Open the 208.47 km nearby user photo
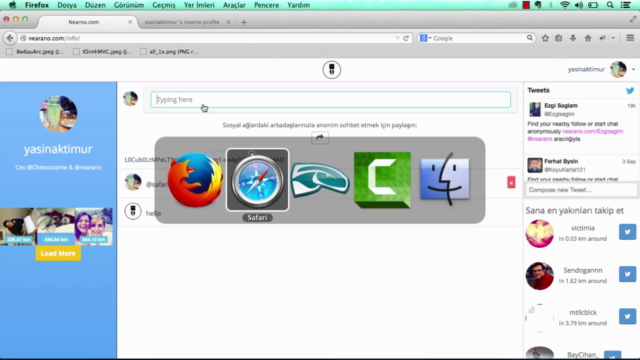Image resolution: width=640 pixels, height=360 pixels. pyautogui.click(x=18, y=227)
